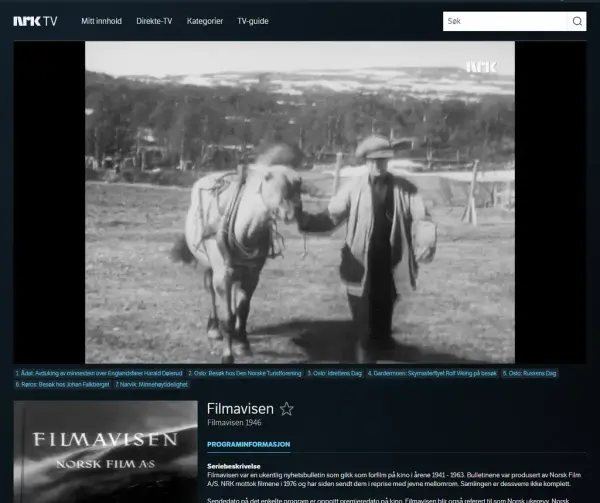
Task: Favorite Filmavisen with the star icon
Action: [x=287, y=409]
